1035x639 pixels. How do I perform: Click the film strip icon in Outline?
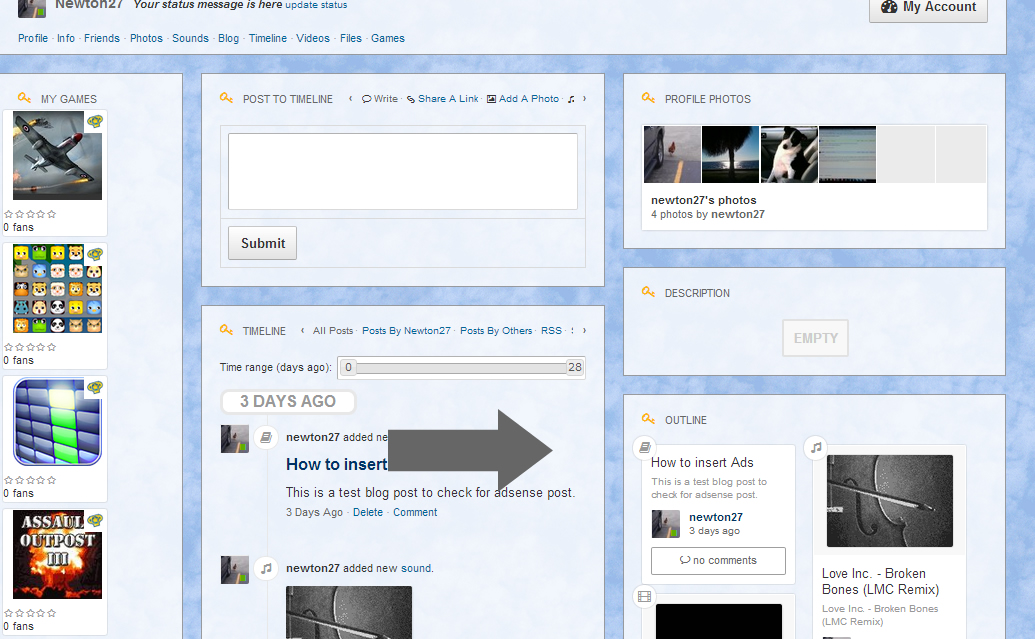pyautogui.click(x=646, y=597)
